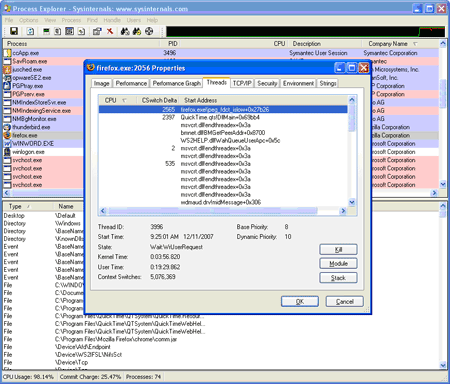Image resolution: width=450 pixels, height=384 pixels.
Task: Click thread list scroll-down arrow
Action: [352, 202]
